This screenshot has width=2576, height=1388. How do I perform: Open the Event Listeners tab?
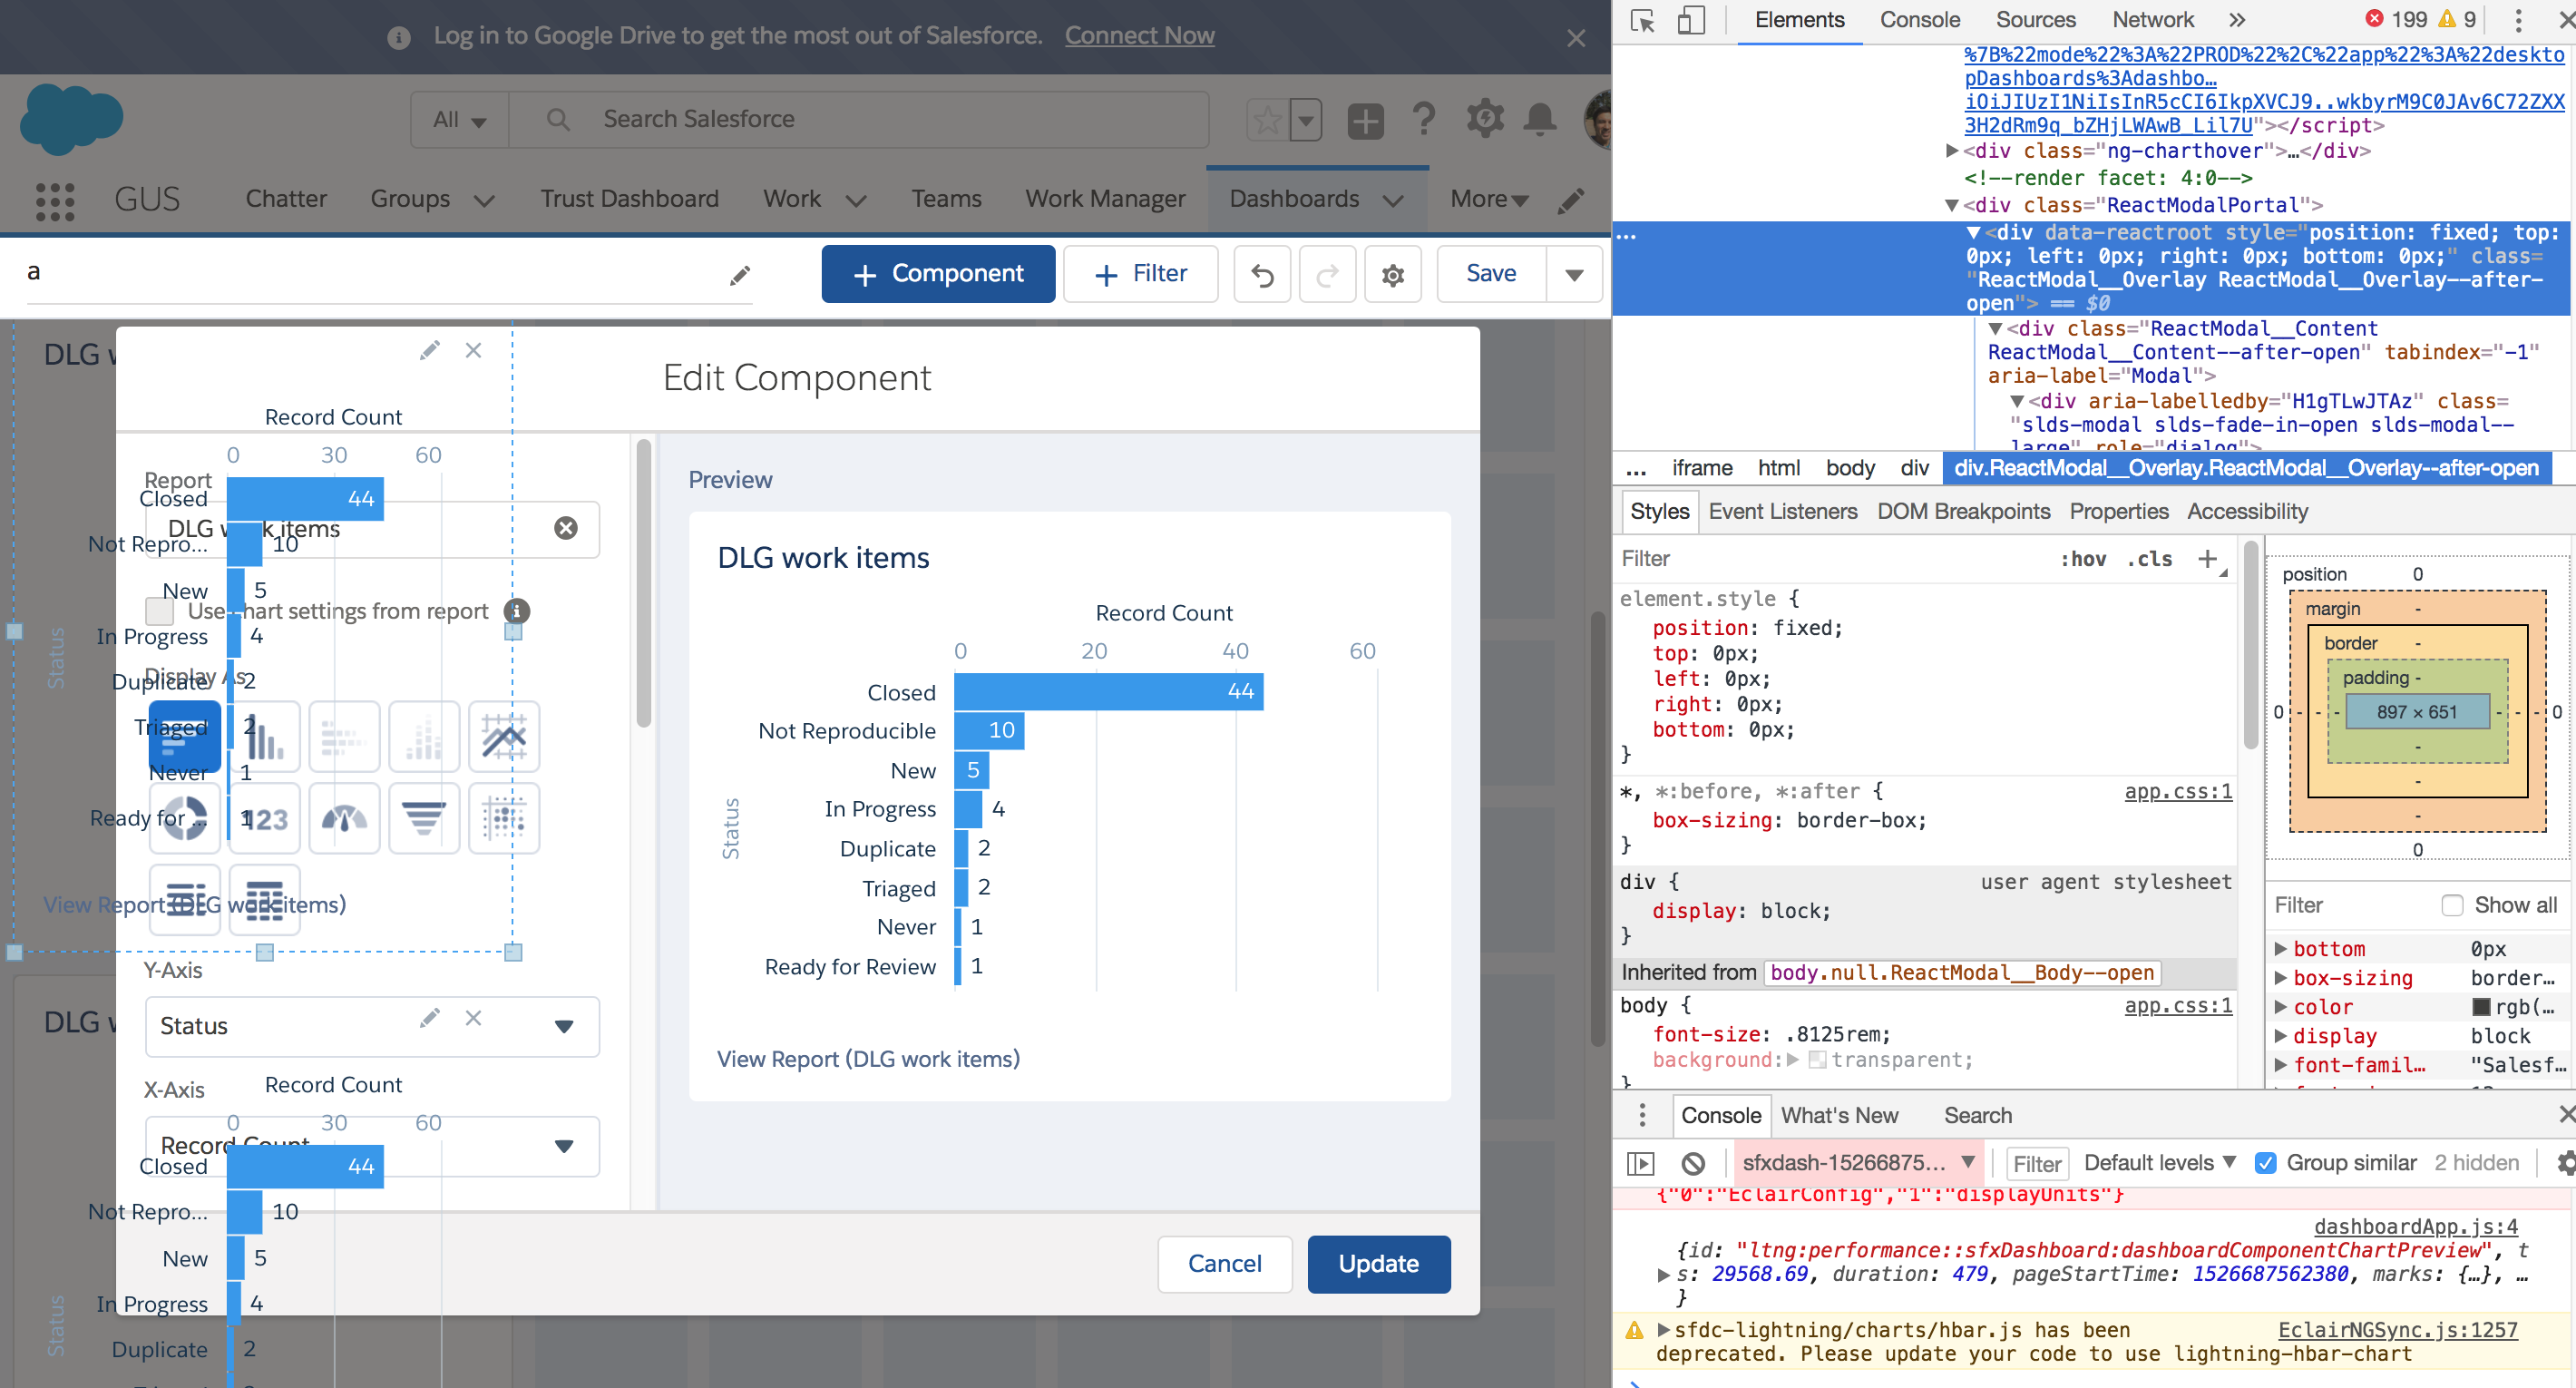point(1782,511)
